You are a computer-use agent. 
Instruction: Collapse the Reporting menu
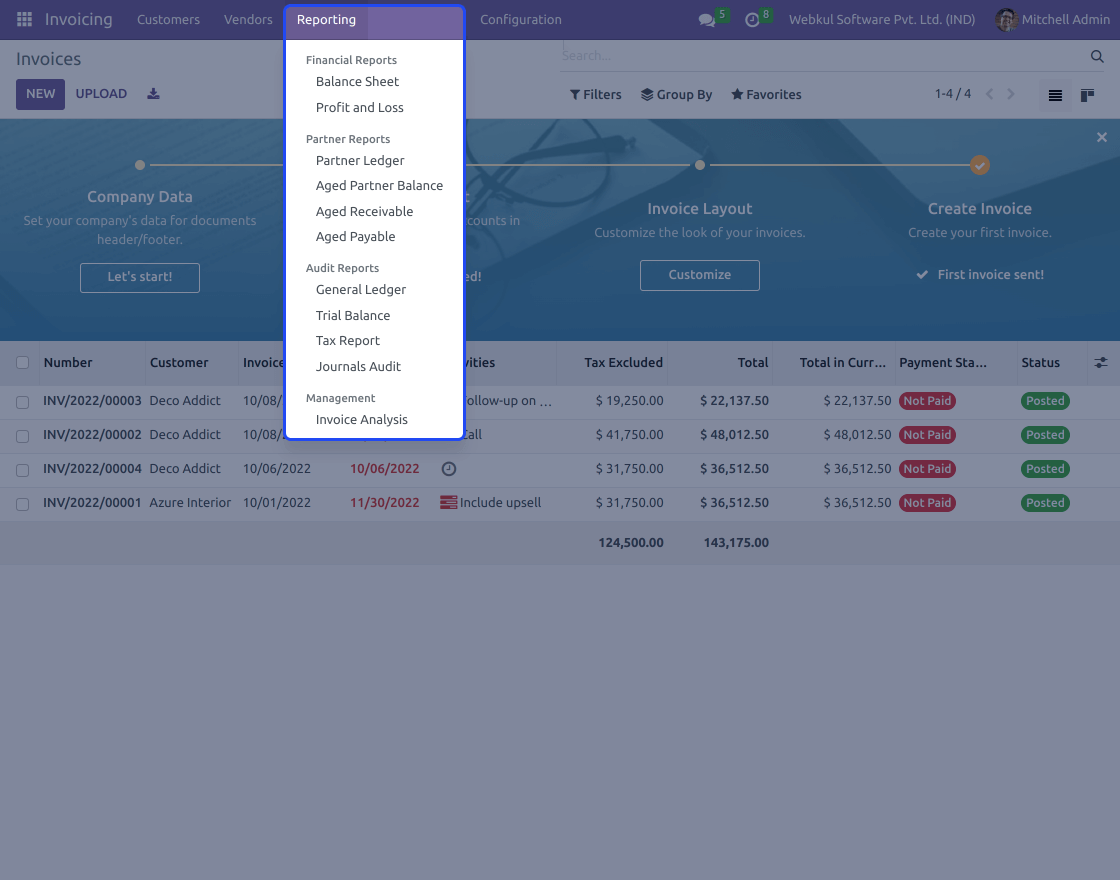click(326, 20)
